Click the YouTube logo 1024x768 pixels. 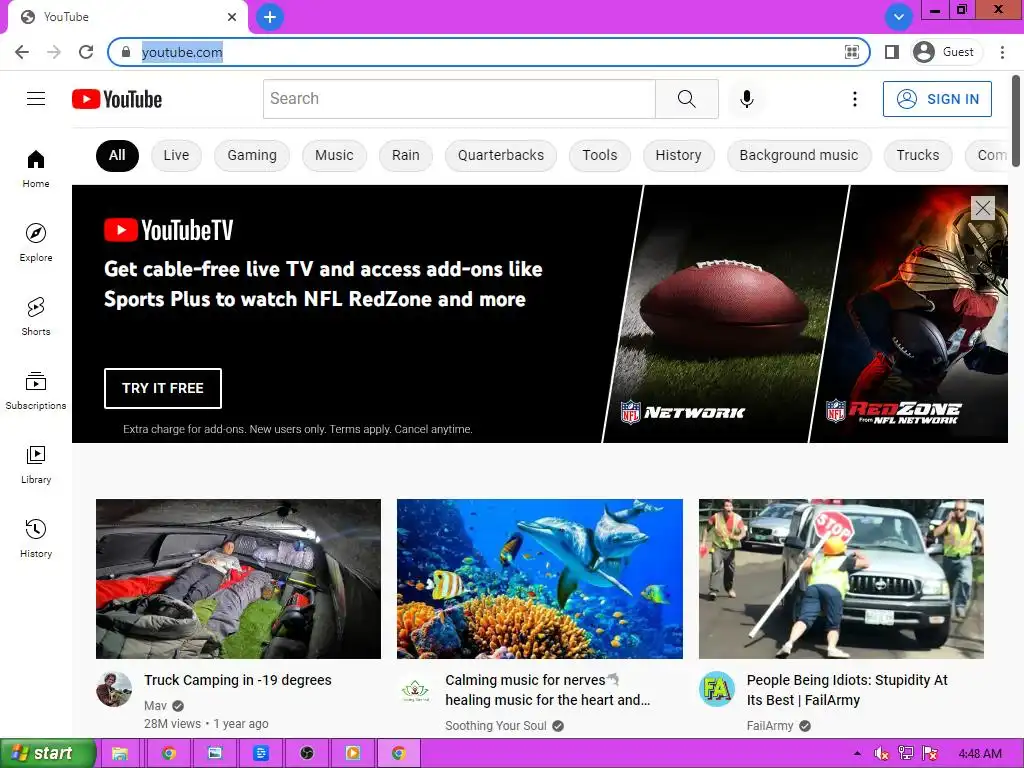[117, 99]
